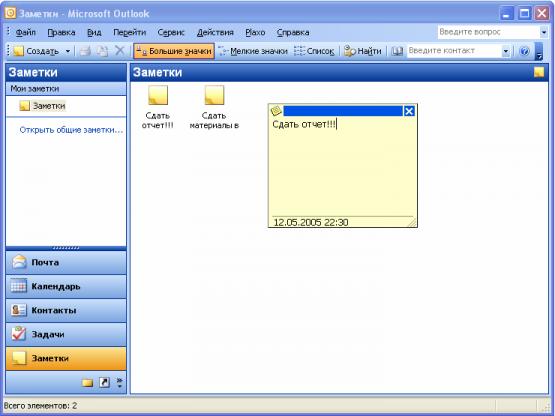Open the Plaxo menu

(255, 33)
